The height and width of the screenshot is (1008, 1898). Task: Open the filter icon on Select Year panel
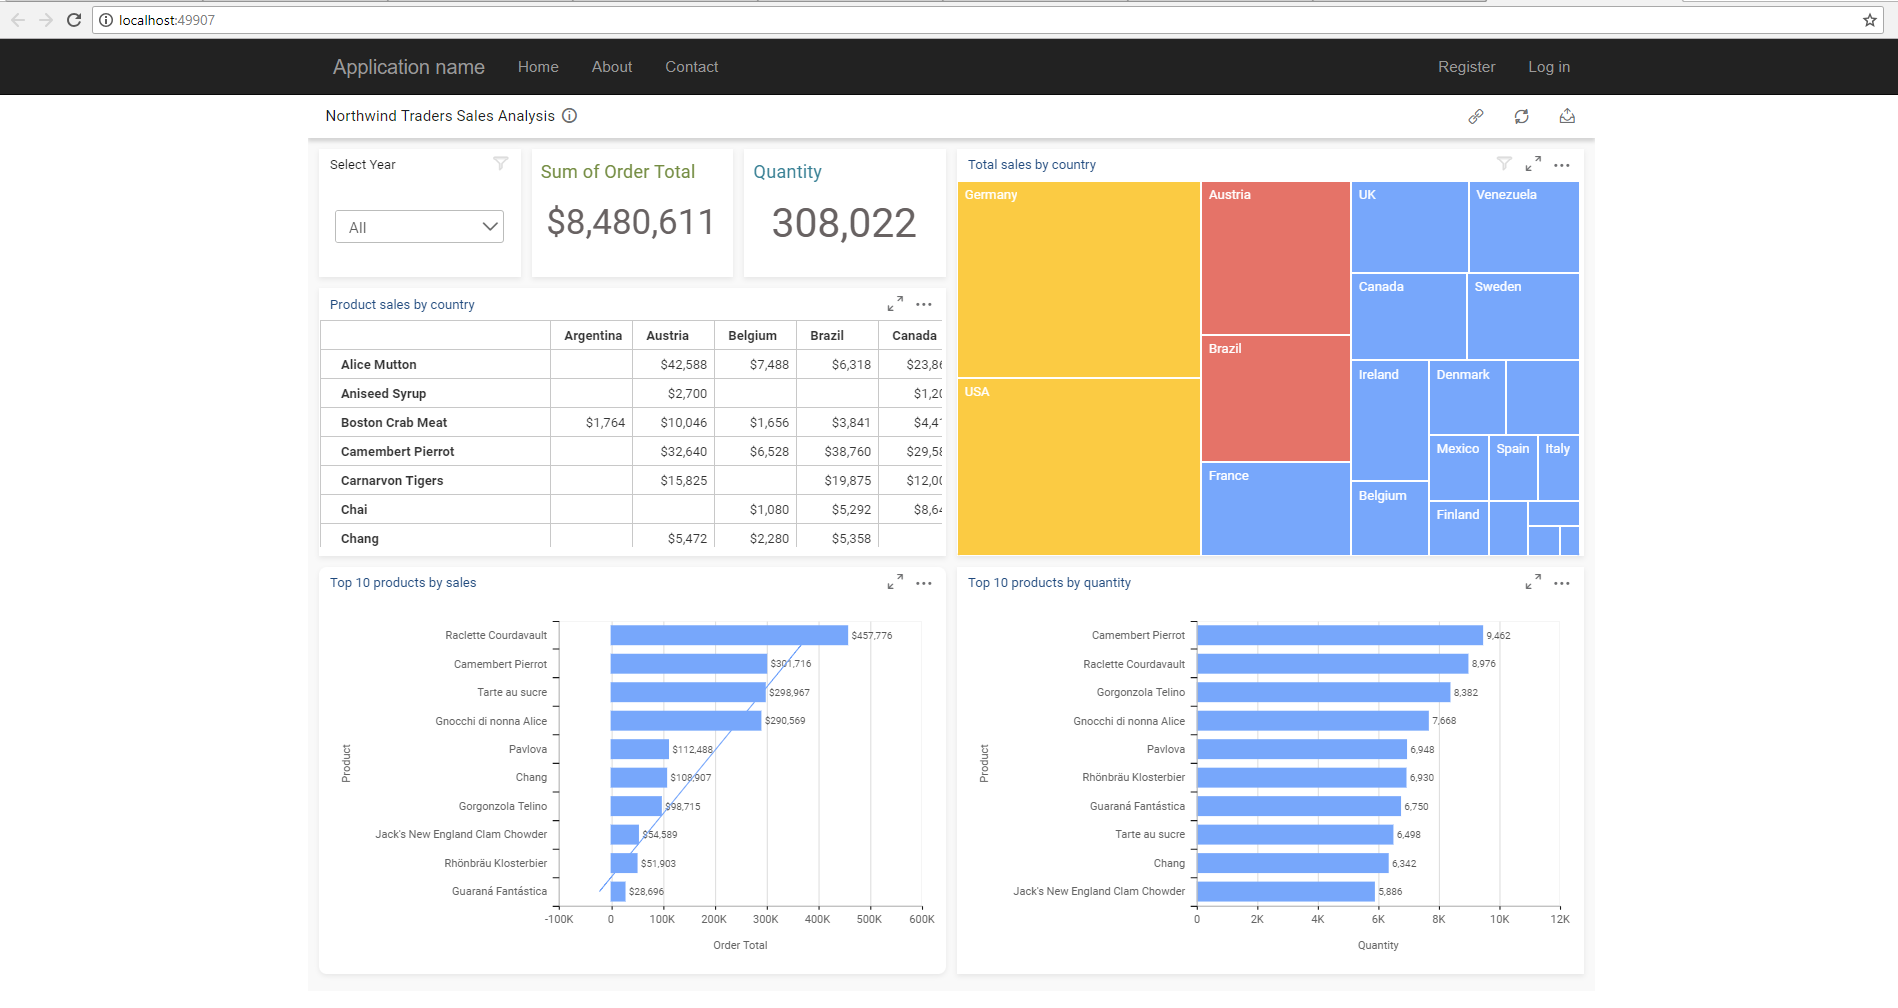click(500, 163)
